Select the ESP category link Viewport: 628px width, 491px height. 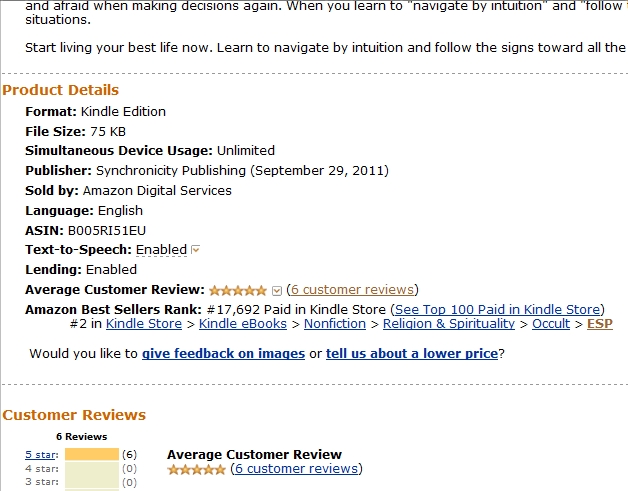[x=600, y=324]
